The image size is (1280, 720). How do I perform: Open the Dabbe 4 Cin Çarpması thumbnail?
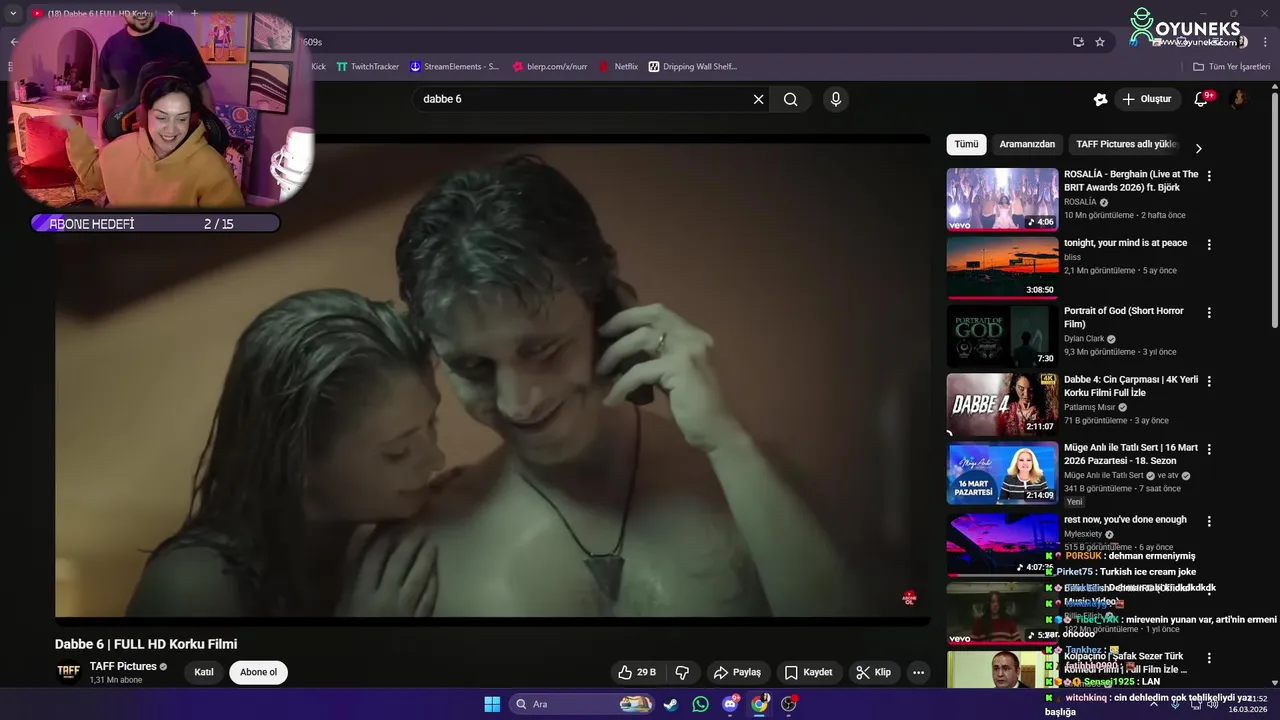pyautogui.click(x=1002, y=404)
